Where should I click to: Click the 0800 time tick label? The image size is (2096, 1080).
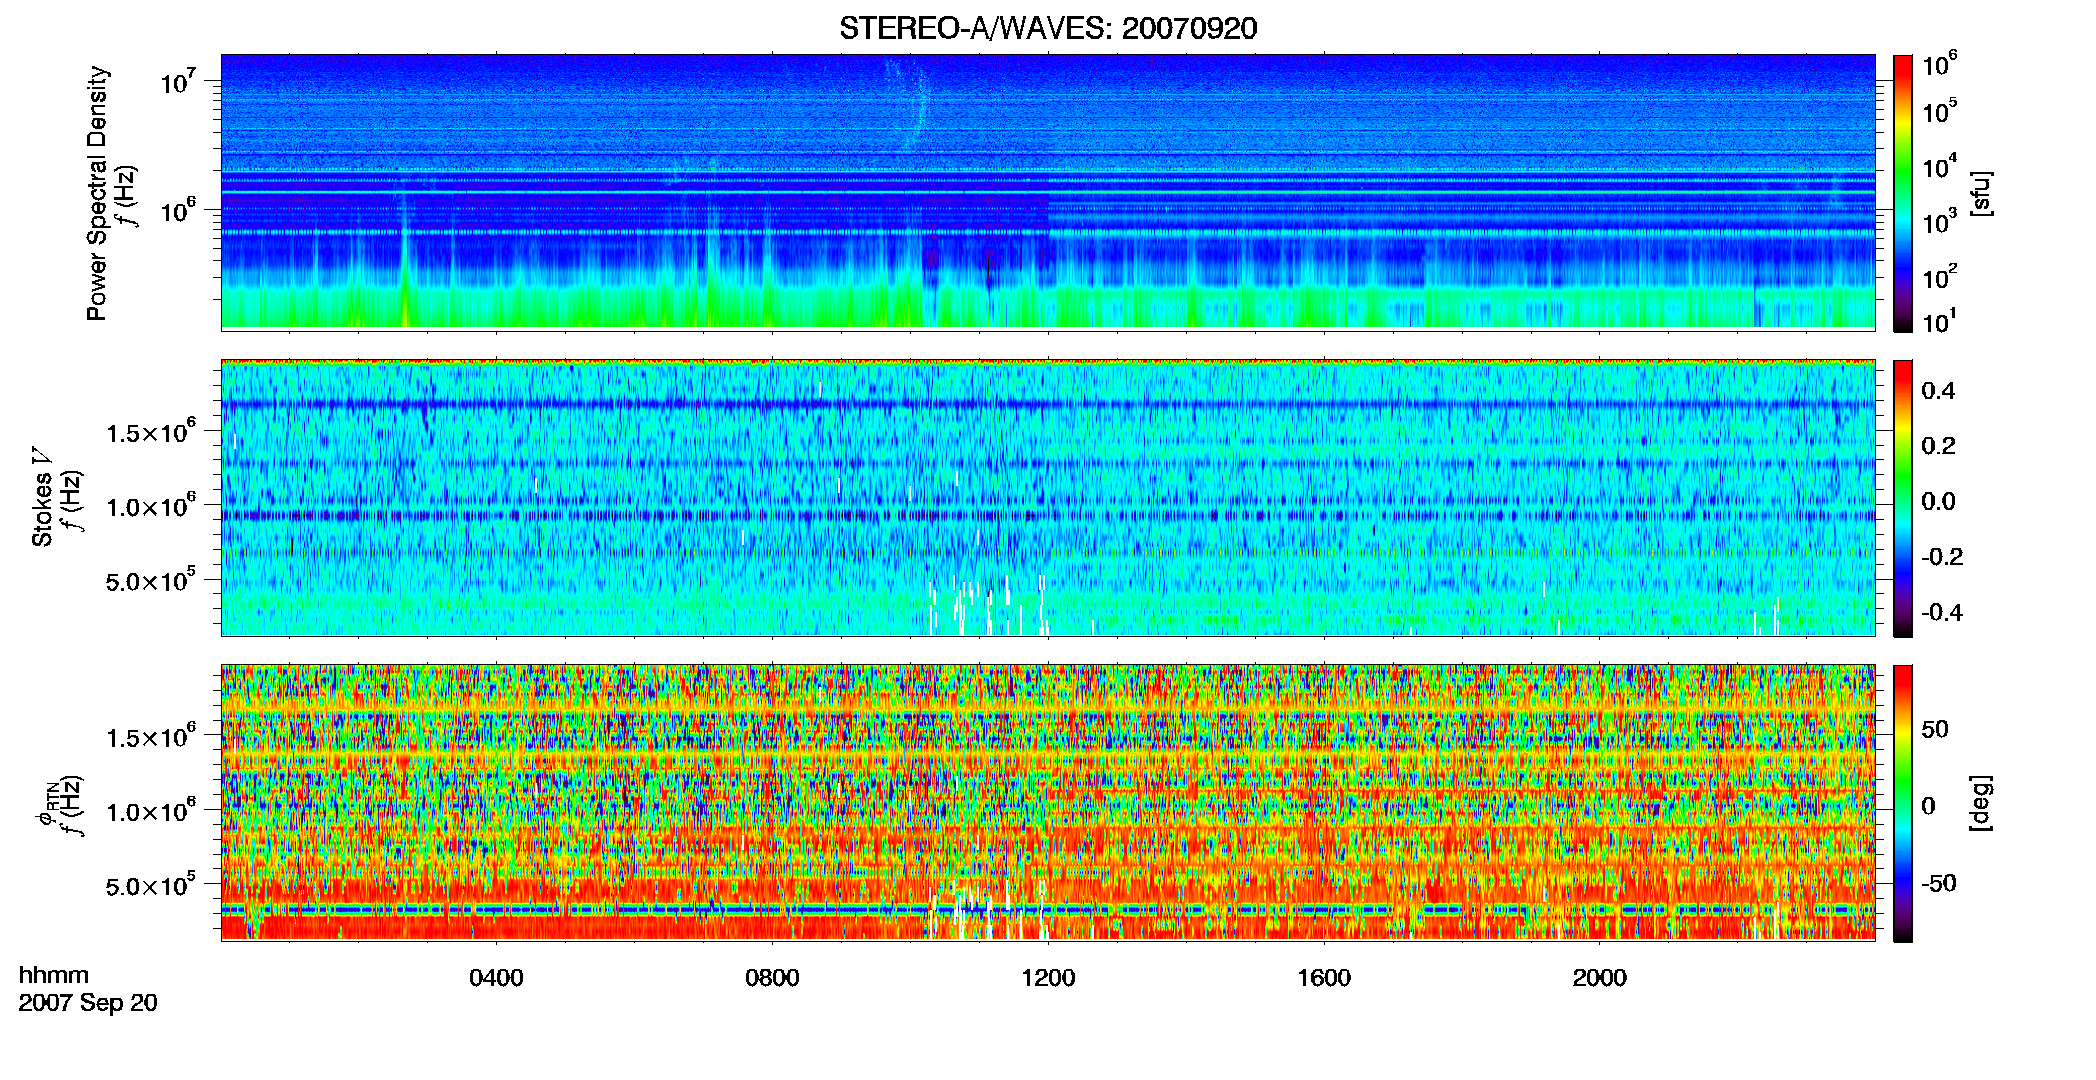click(772, 977)
